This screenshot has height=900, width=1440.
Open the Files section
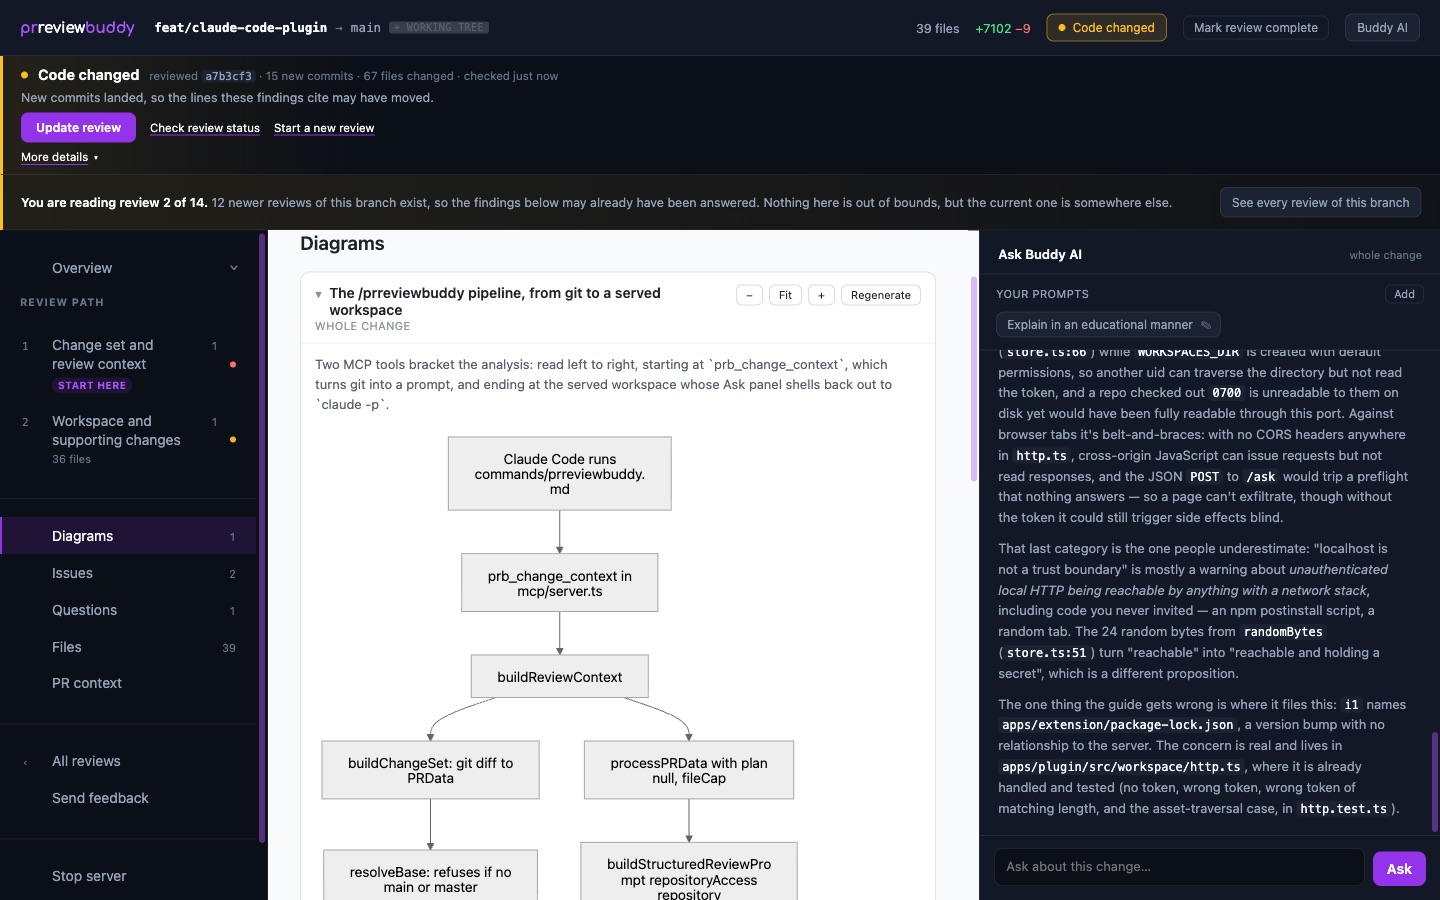click(128, 647)
